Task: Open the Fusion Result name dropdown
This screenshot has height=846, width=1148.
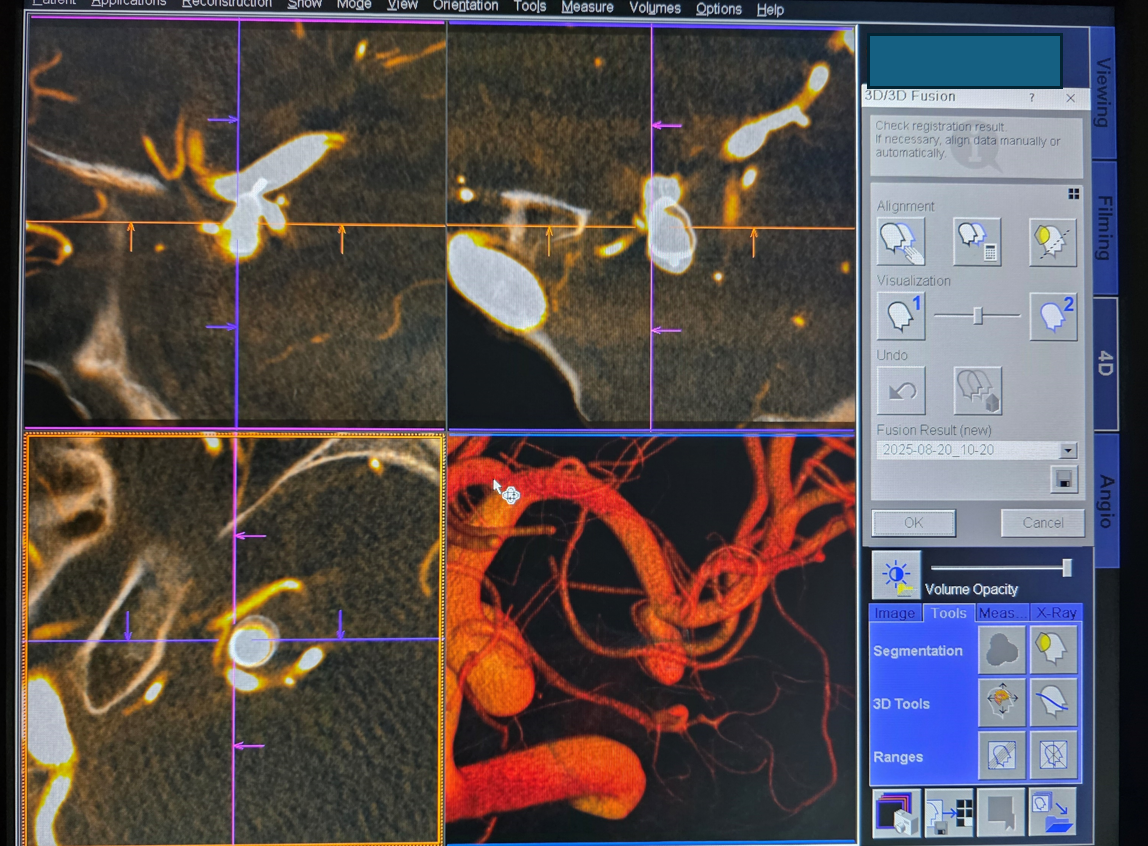Action: [1068, 451]
